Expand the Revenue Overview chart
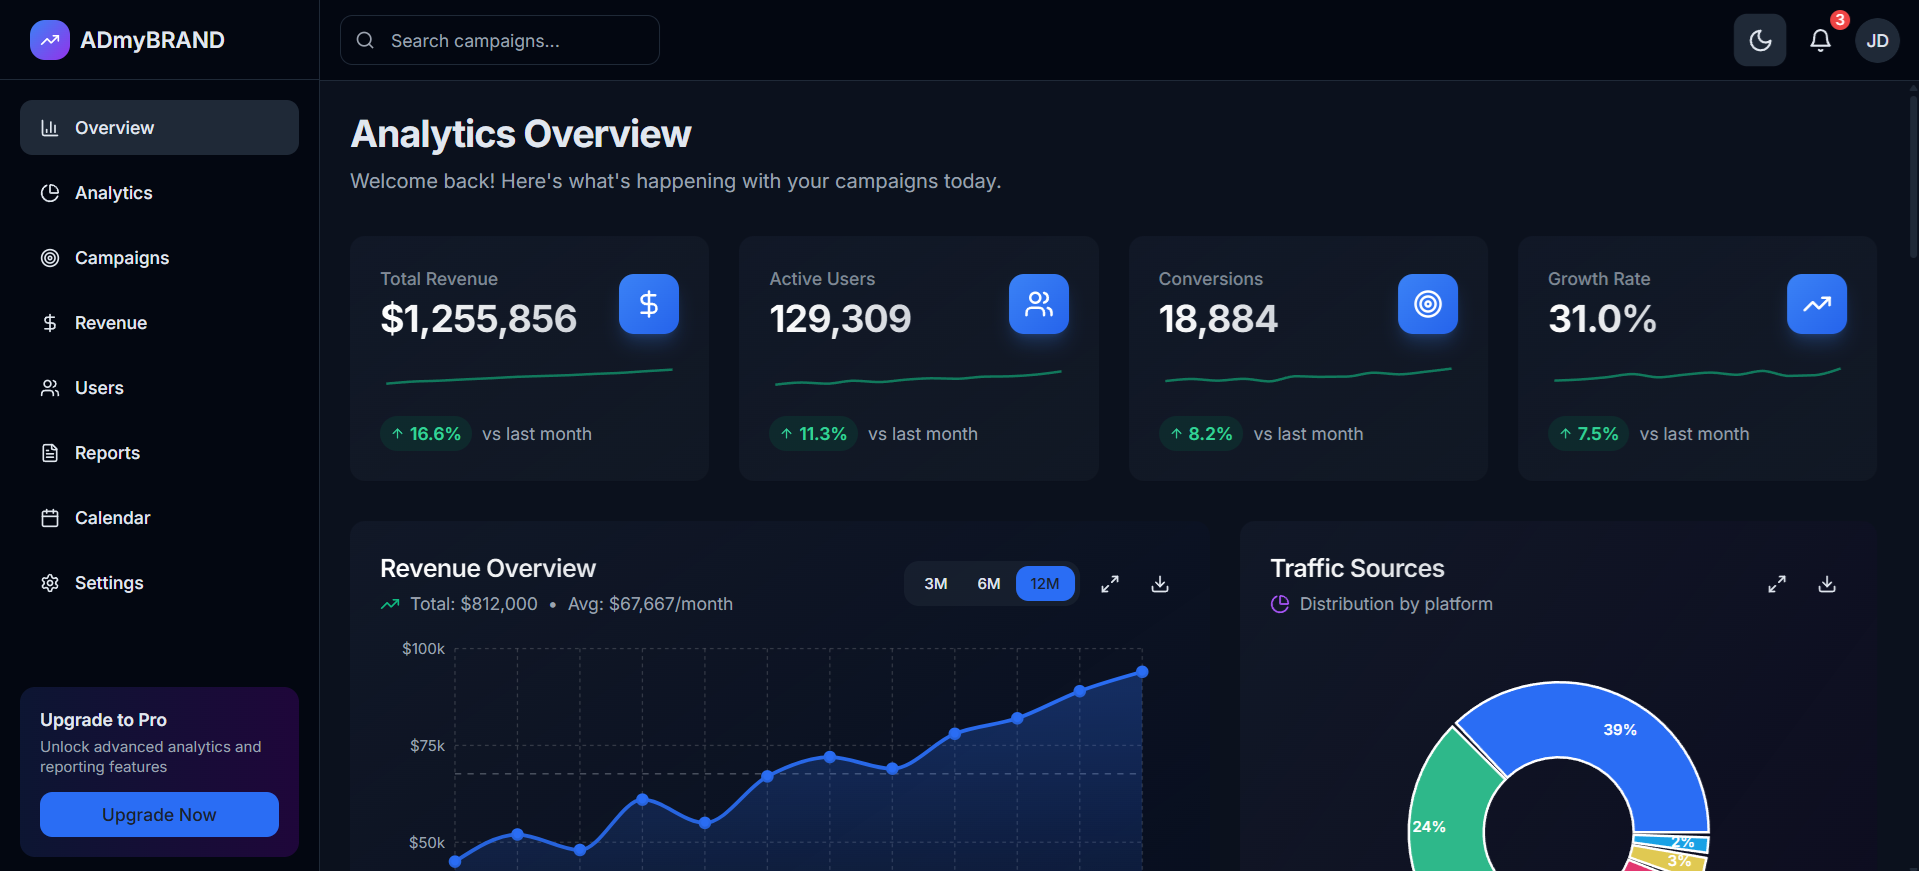The width and height of the screenshot is (1919, 871). [1110, 584]
